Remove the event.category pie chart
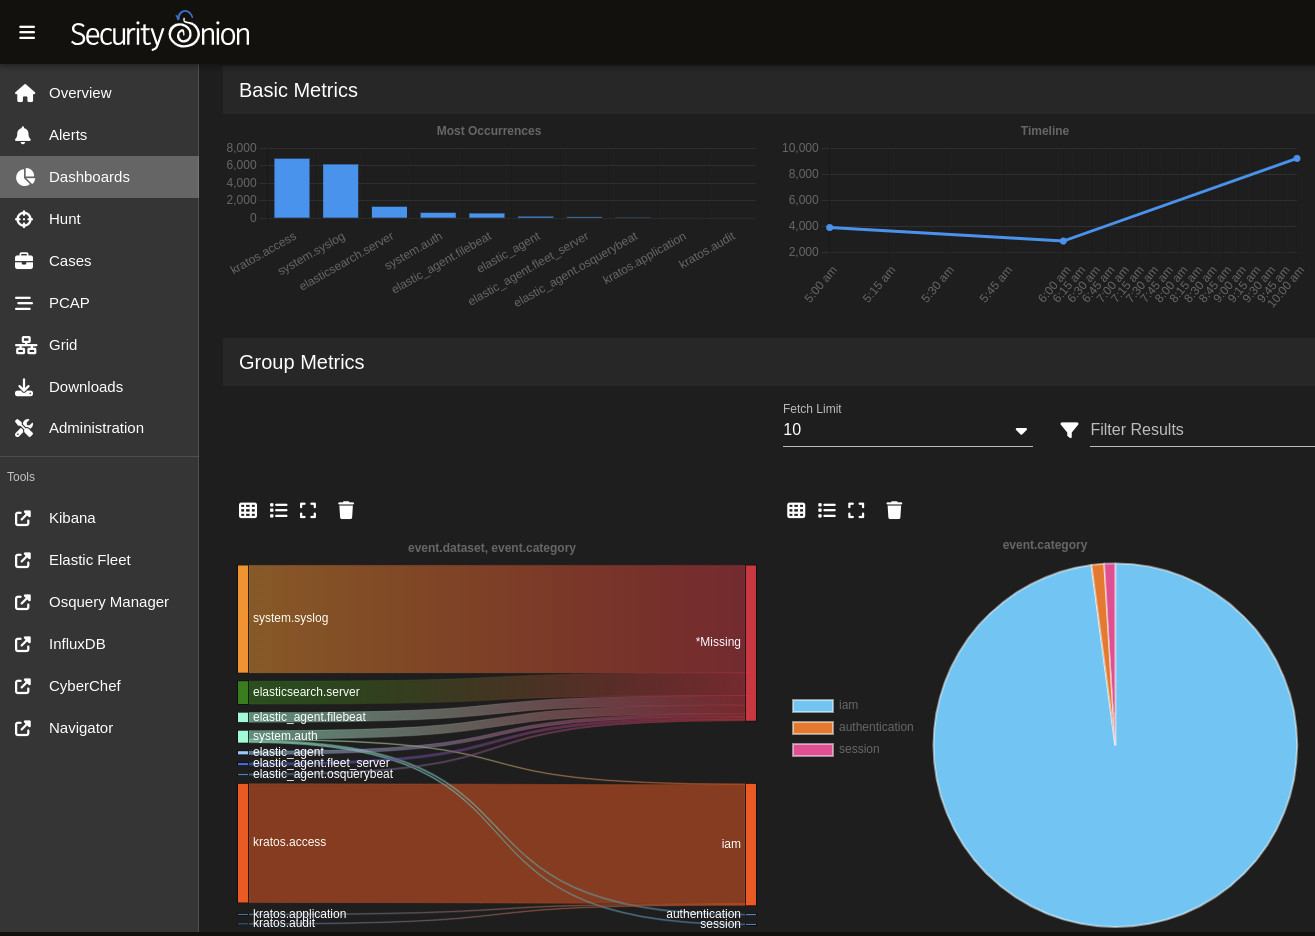Image resolution: width=1315 pixels, height=936 pixels. tap(894, 510)
